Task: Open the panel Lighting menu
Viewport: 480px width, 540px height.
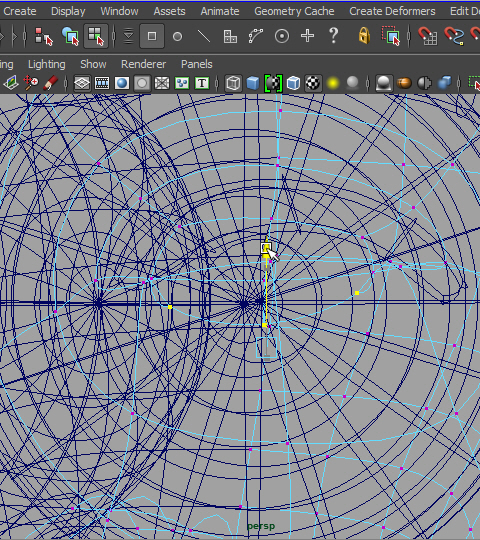Action: [x=47, y=64]
